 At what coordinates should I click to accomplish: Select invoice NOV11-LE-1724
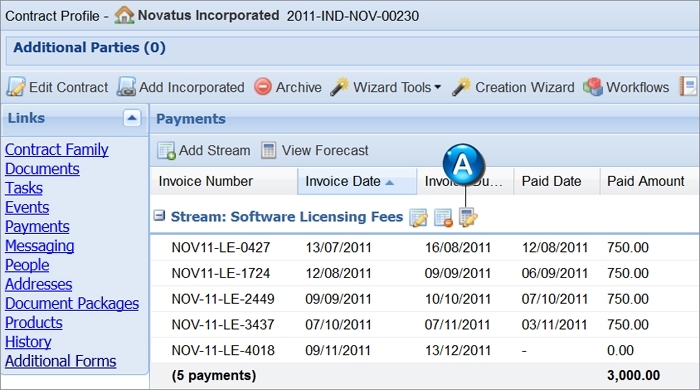pos(221,273)
